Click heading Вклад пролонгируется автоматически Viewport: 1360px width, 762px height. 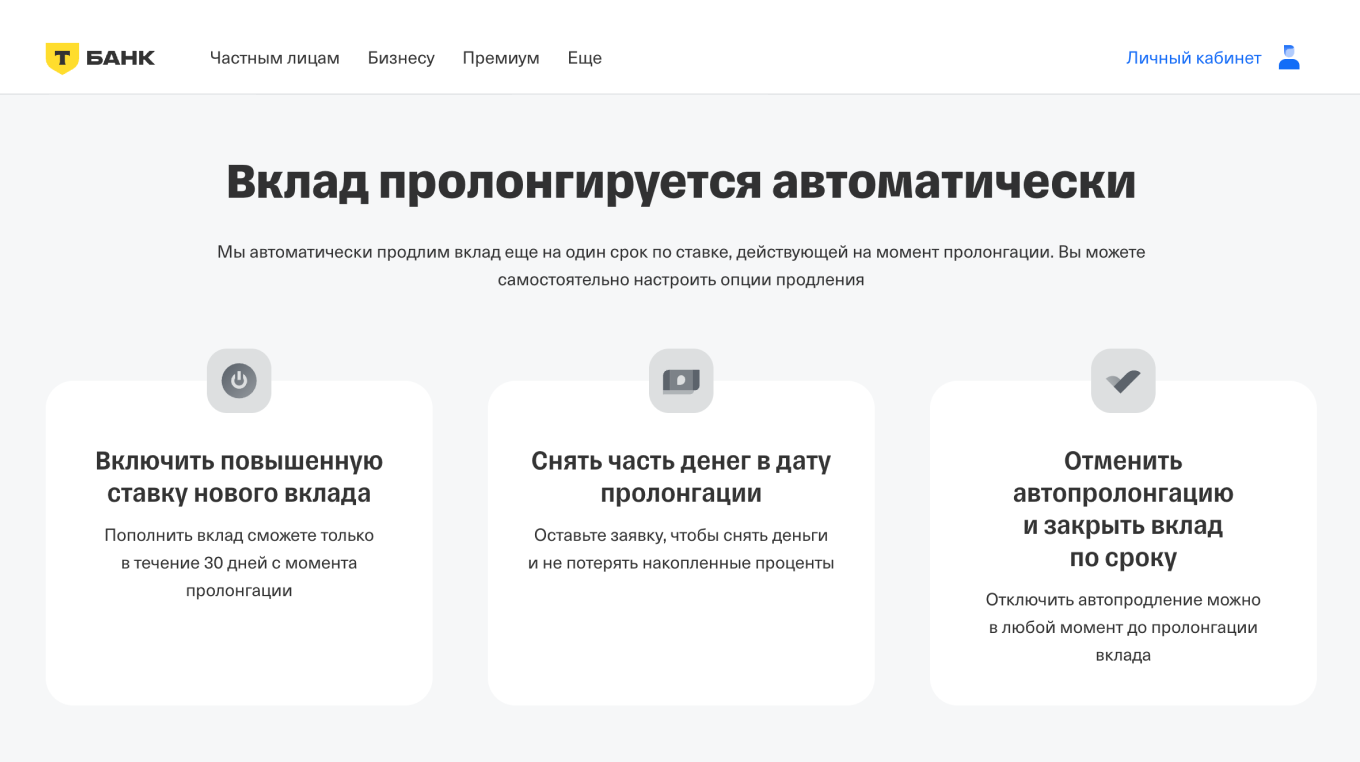[680, 184]
